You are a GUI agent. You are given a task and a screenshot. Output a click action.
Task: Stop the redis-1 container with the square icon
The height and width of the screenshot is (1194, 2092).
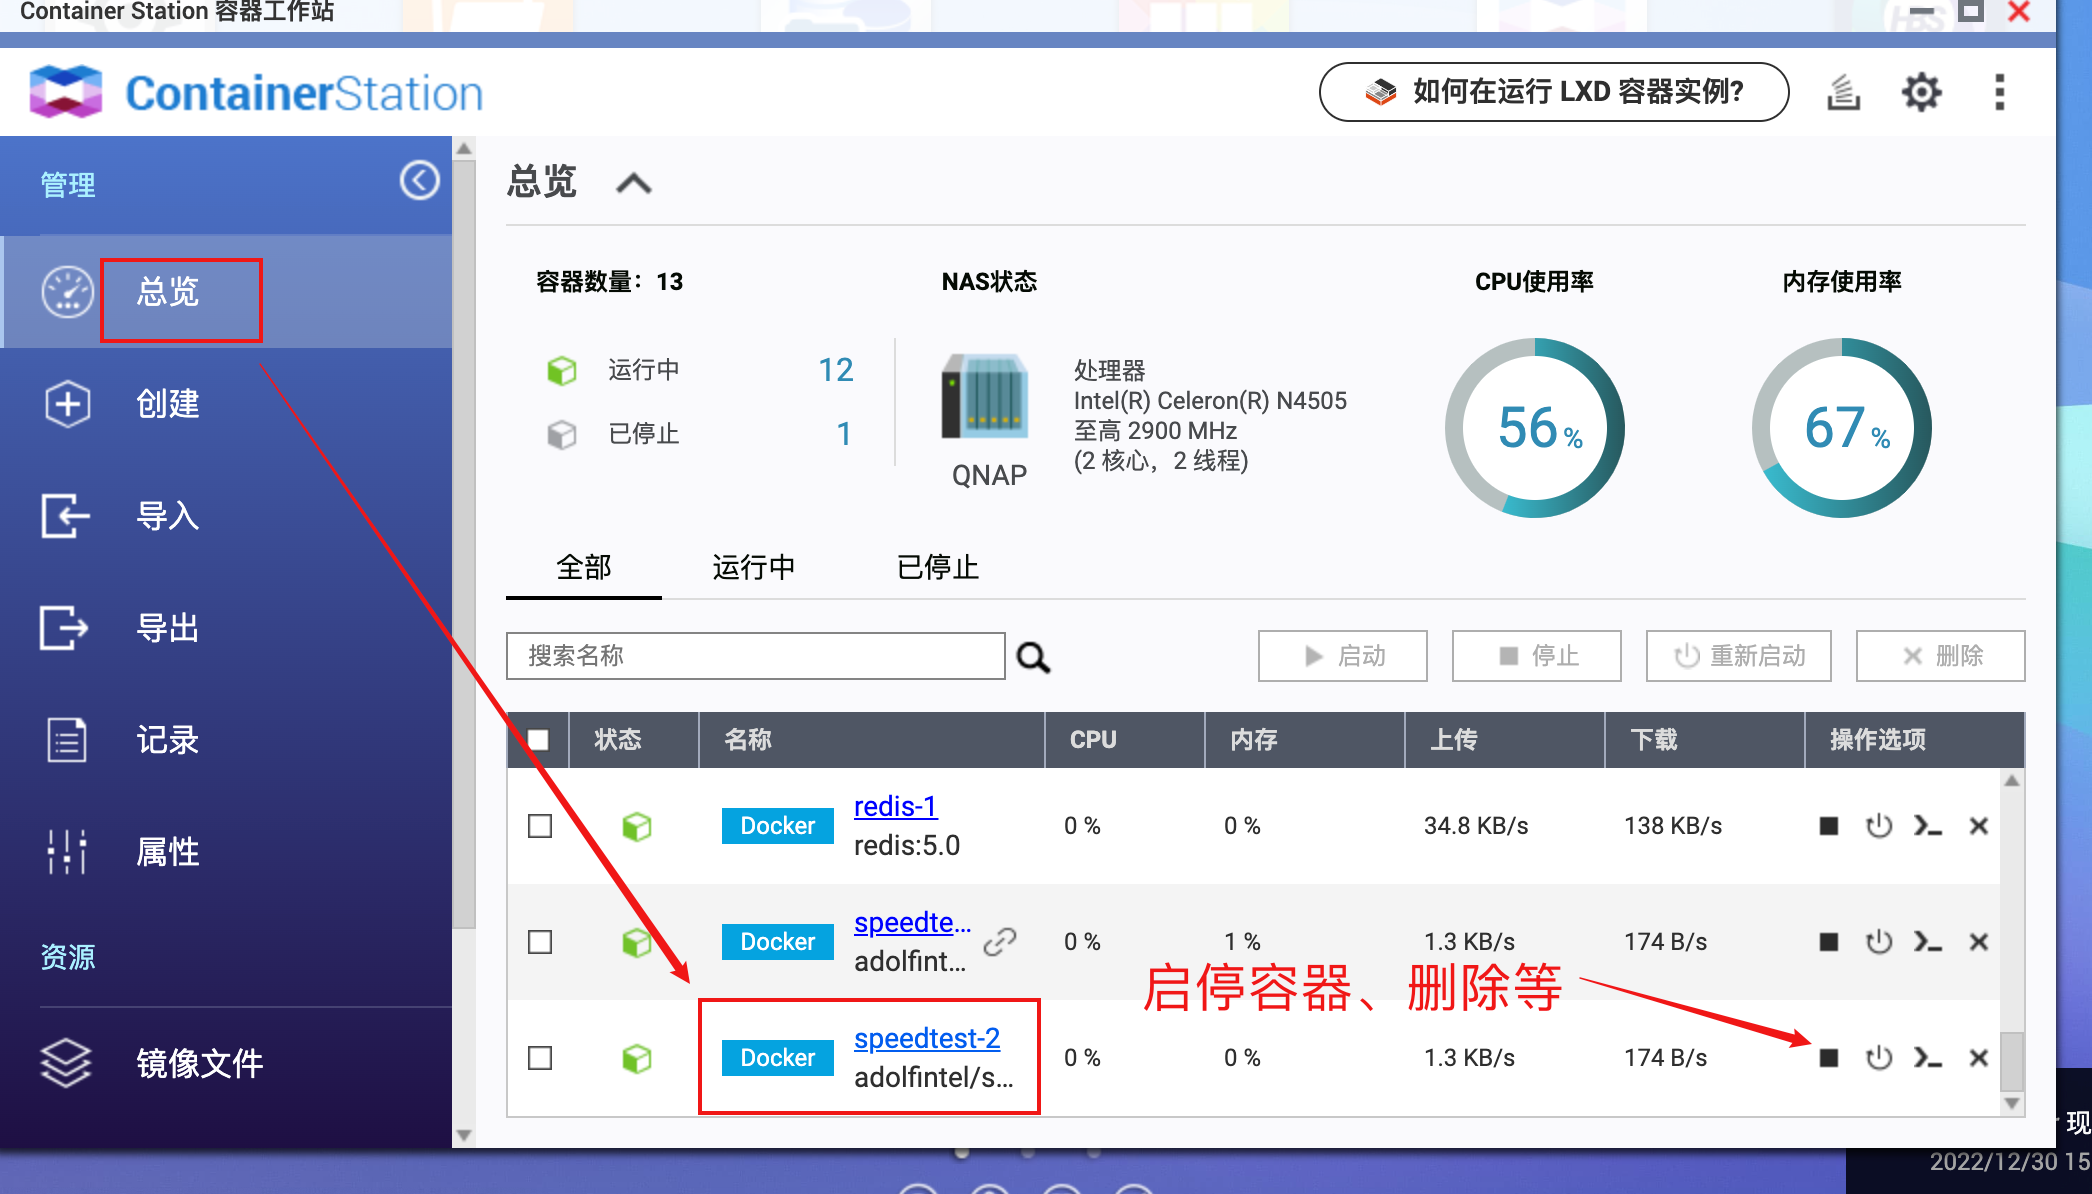click(x=1828, y=826)
